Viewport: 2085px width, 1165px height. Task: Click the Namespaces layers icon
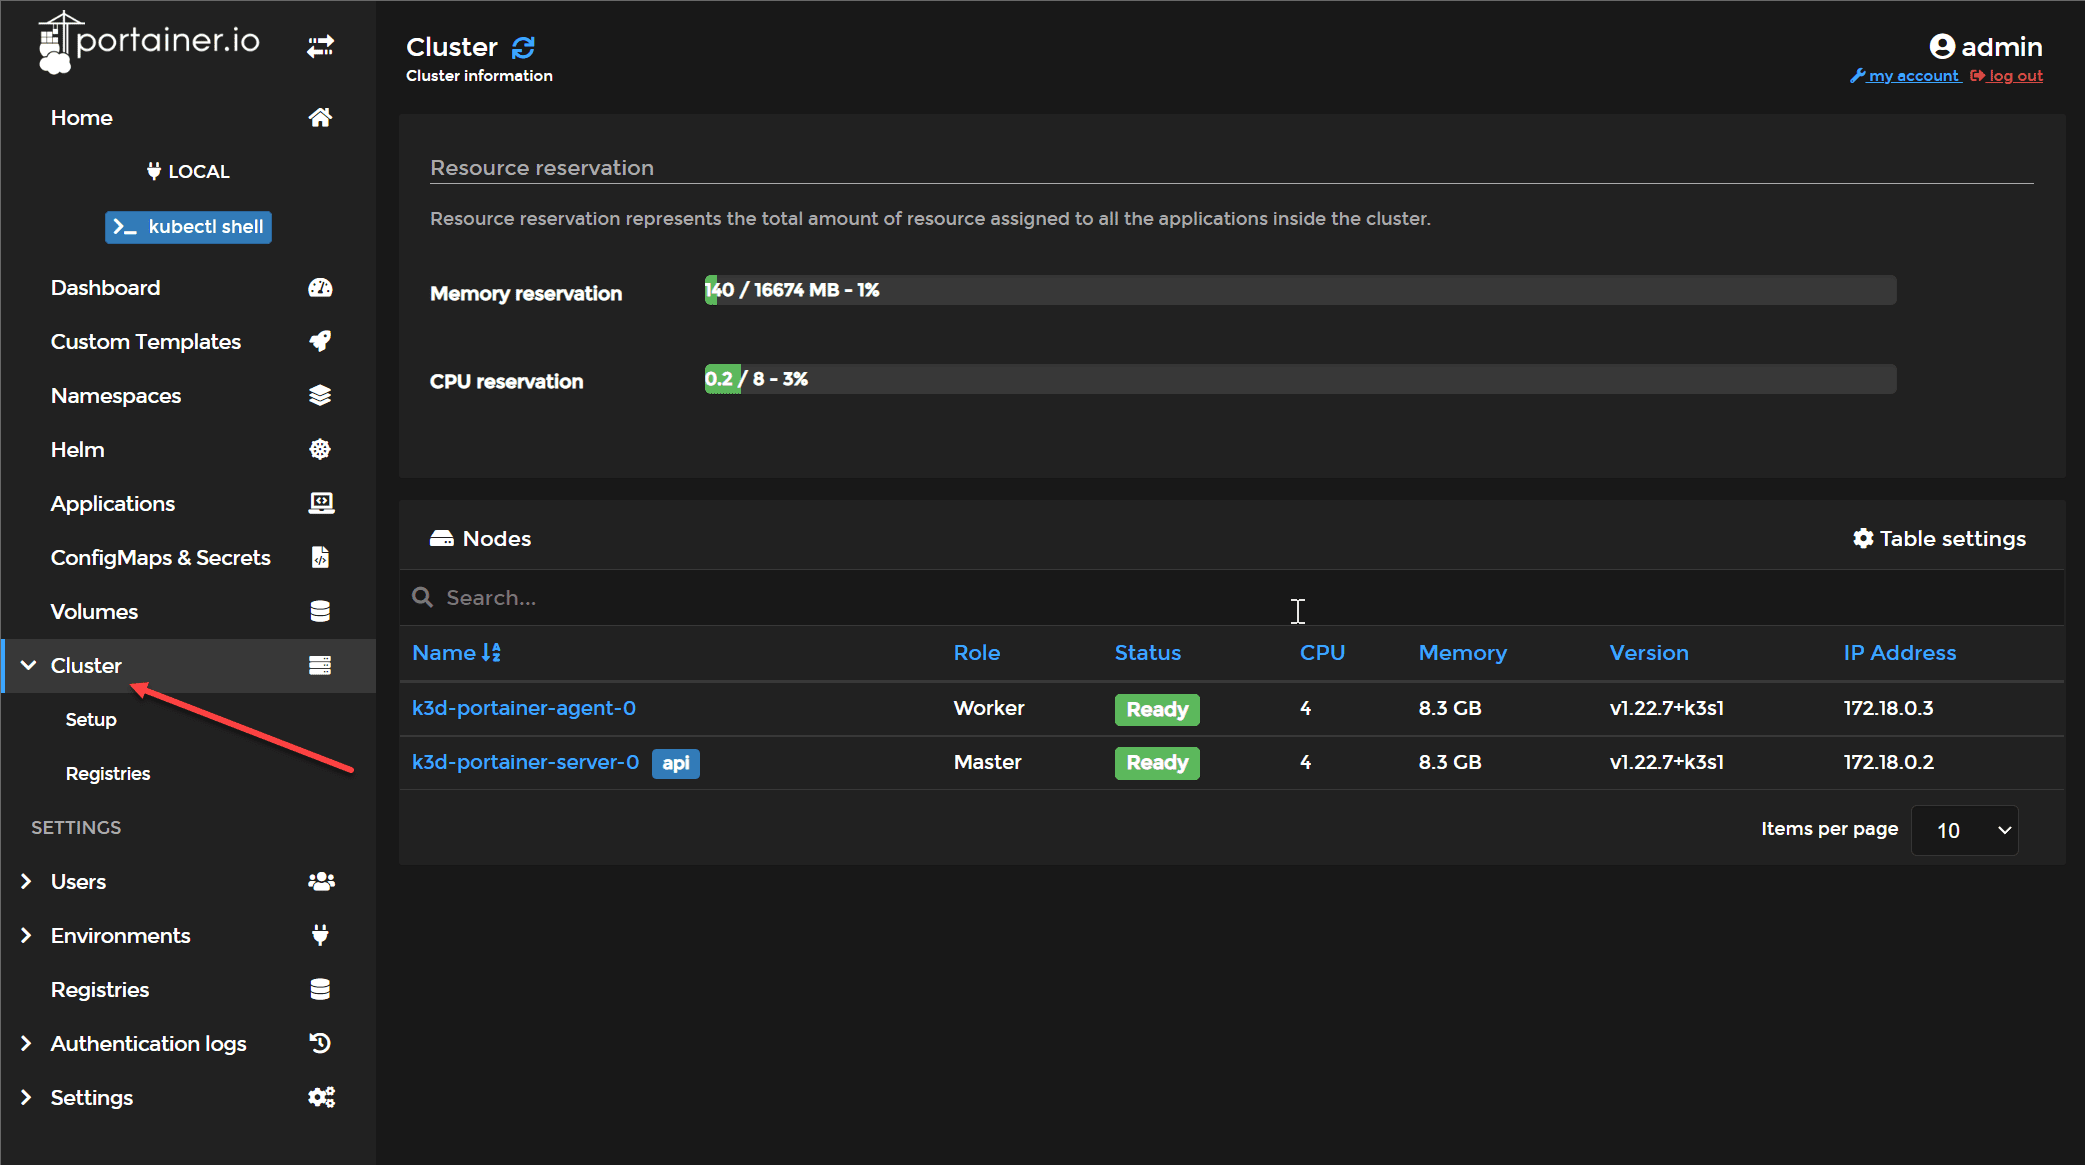pos(320,396)
